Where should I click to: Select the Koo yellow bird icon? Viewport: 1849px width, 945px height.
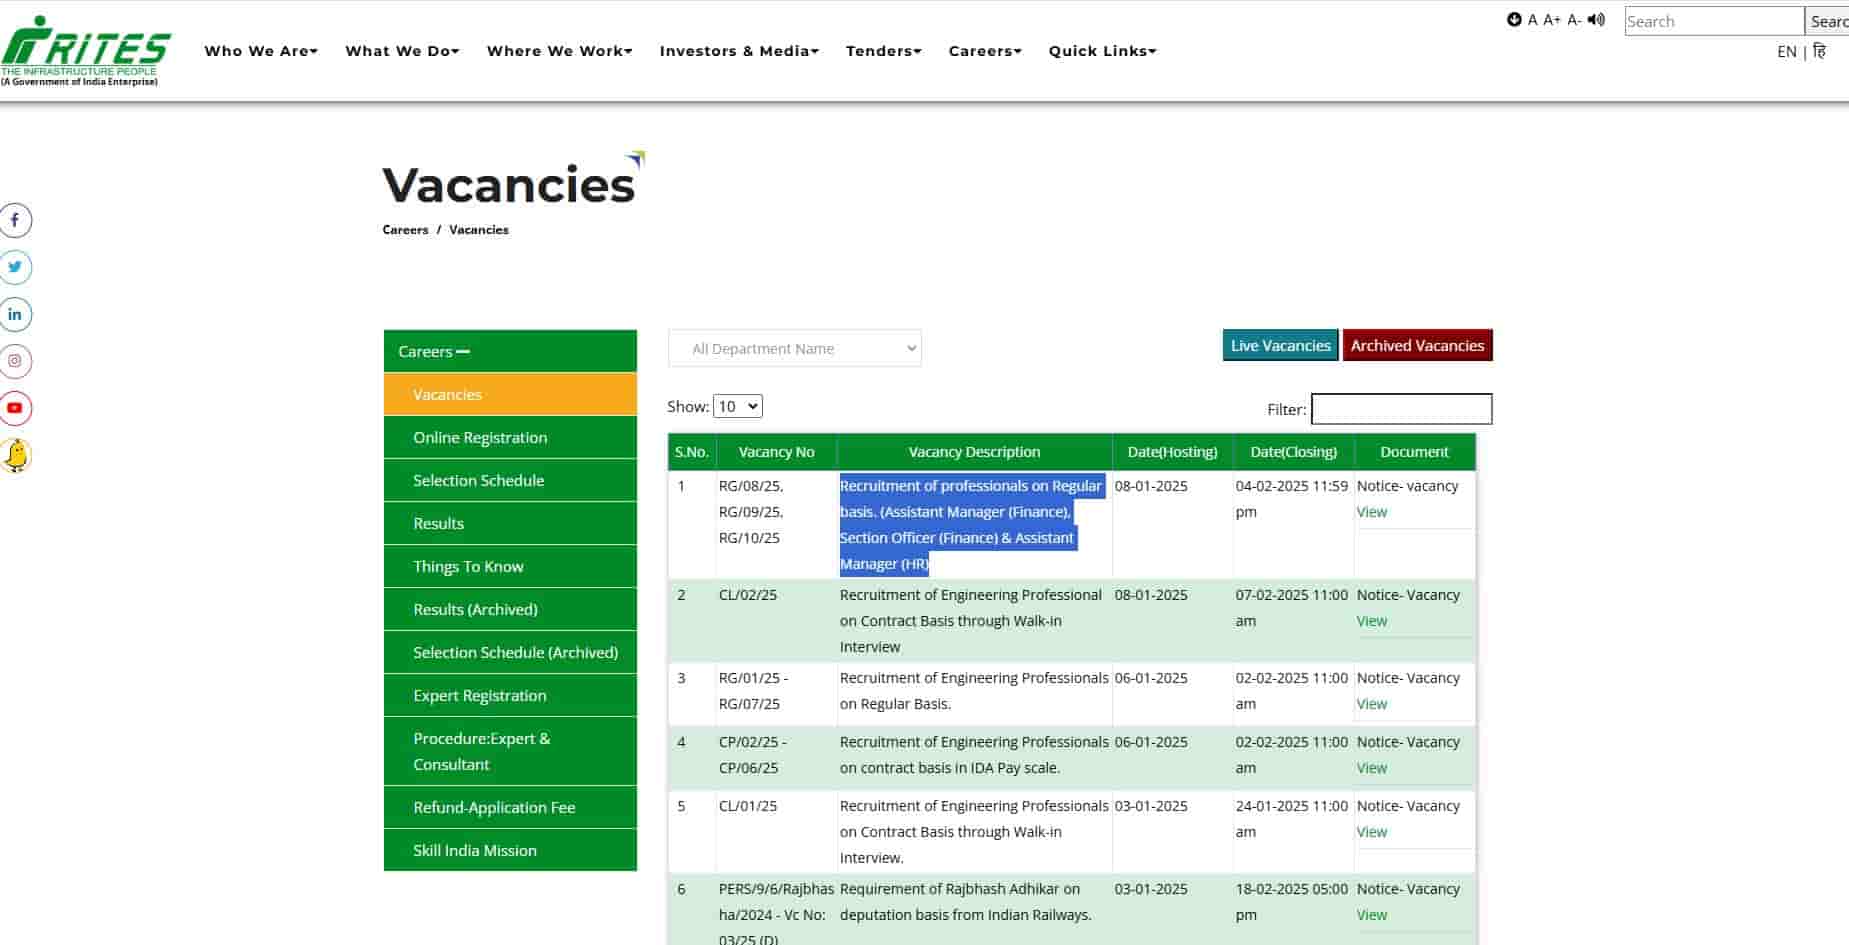coord(16,455)
